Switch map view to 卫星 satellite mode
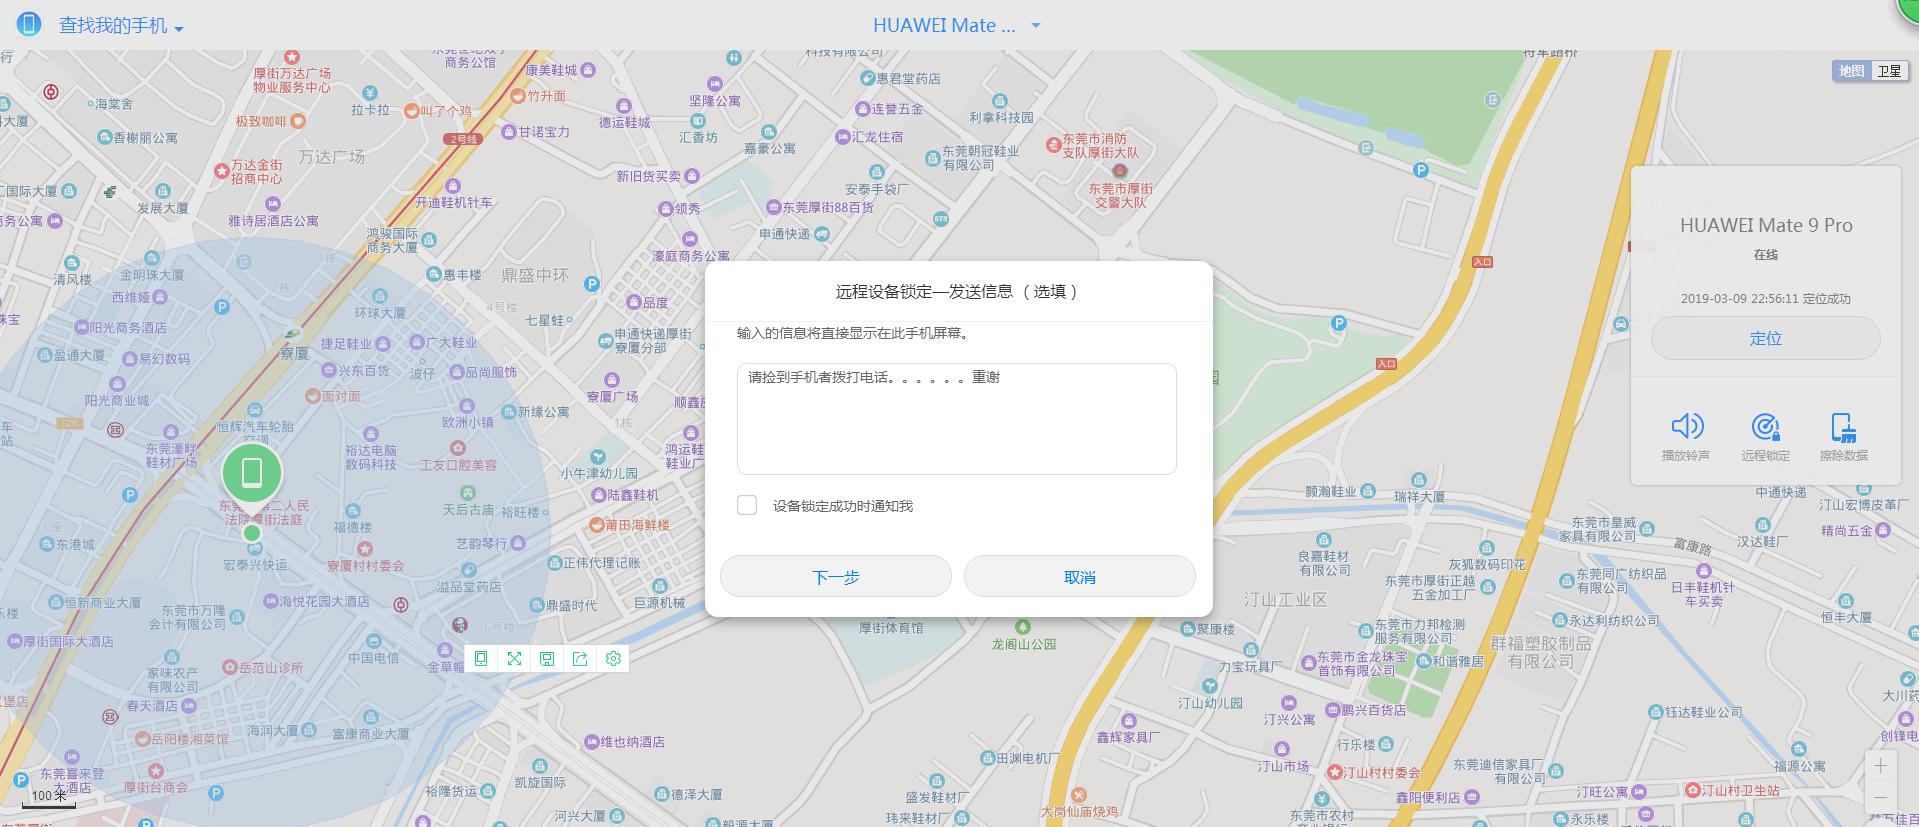Viewport: 1919px width, 827px height. point(1889,71)
